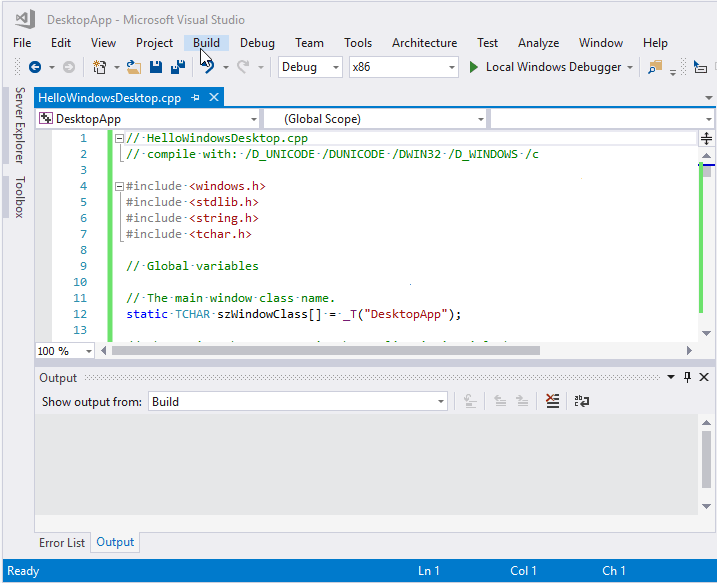Toggle word wrap in the Output panel
Image resolution: width=717 pixels, height=583 pixels.
click(x=581, y=401)
